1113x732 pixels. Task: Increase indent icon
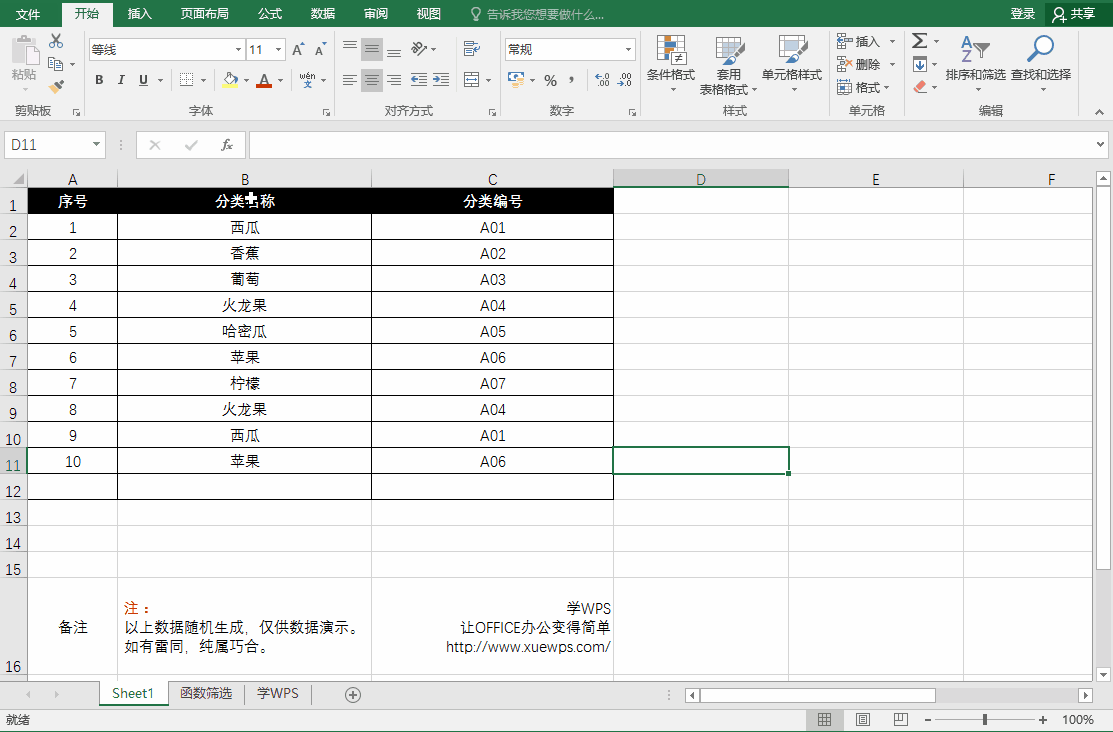pos(441,80)
